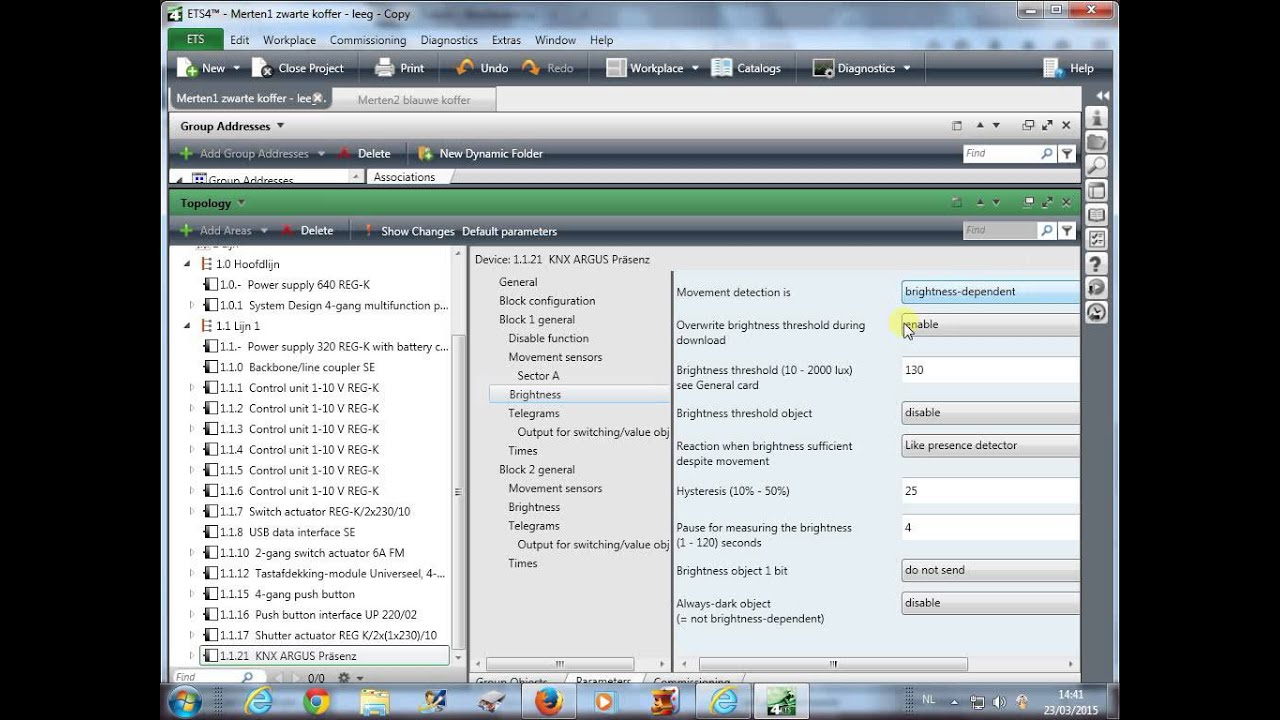
Task: Open the Extras menu
Action: pos(506,40)
